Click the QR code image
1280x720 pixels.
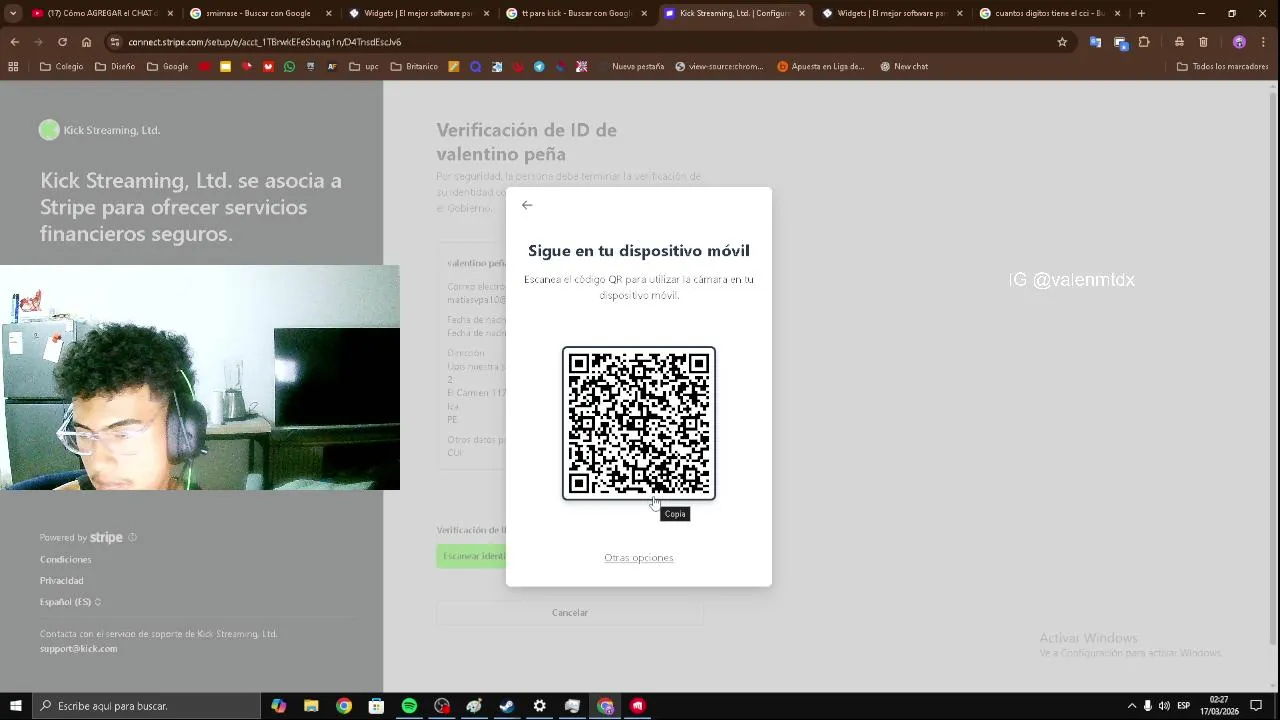(x=639, y=423)
